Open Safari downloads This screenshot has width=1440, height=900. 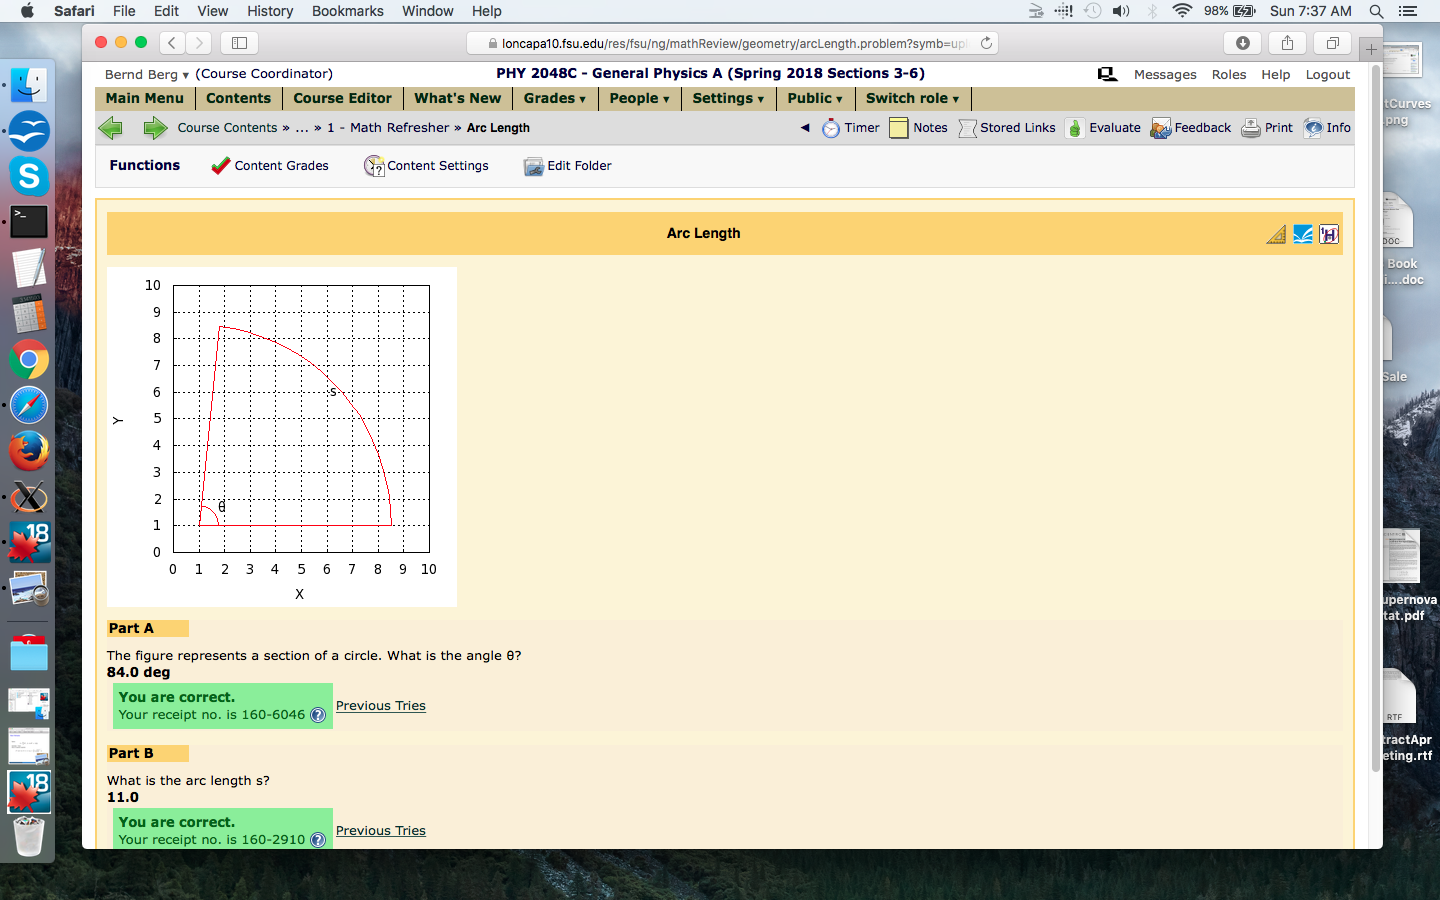pos(1243,43)
